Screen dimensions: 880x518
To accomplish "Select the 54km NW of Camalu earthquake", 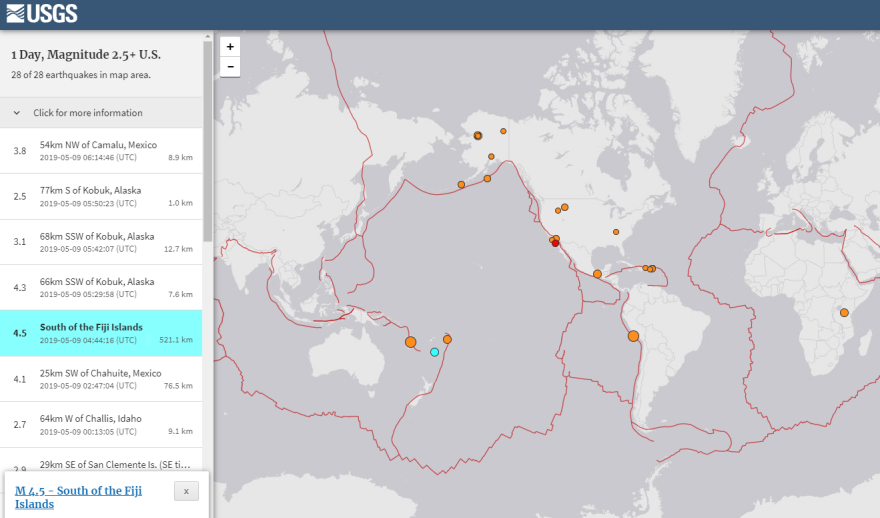I will [100, 150].
